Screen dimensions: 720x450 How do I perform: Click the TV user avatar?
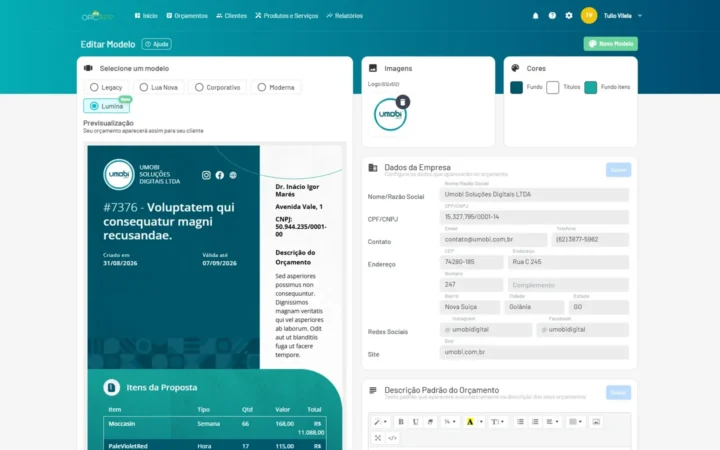coord(589,16)
